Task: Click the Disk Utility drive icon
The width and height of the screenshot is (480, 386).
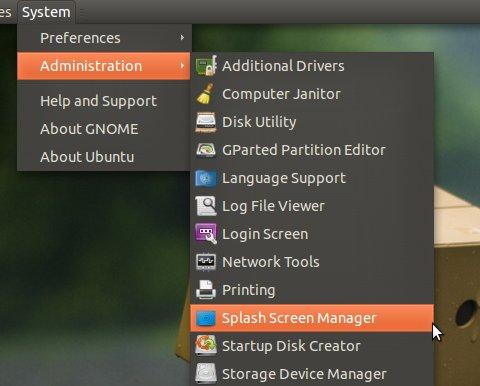Action: click(x=206, y=122)
